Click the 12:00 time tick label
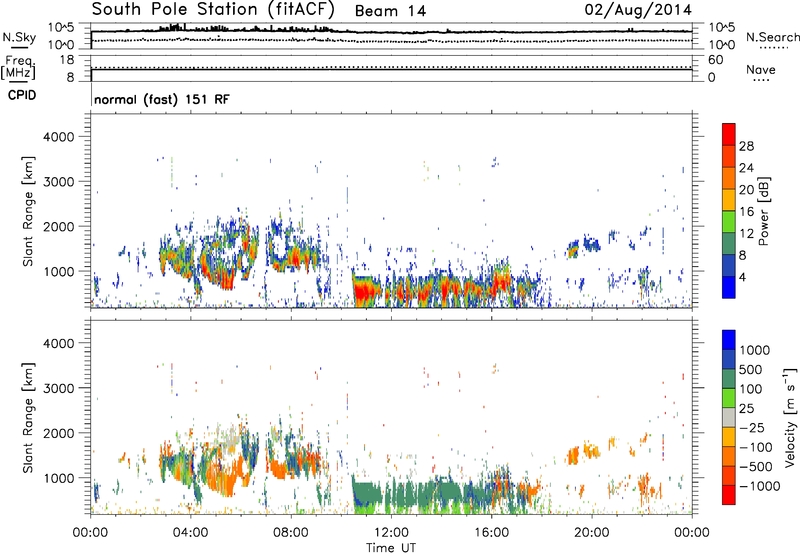 point(391,533)
